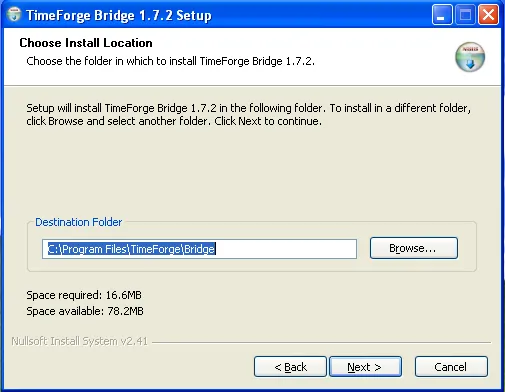
Task: Click the 'Setup will install TimeForge Bridge' paragraph
Action: coord(248,114)
